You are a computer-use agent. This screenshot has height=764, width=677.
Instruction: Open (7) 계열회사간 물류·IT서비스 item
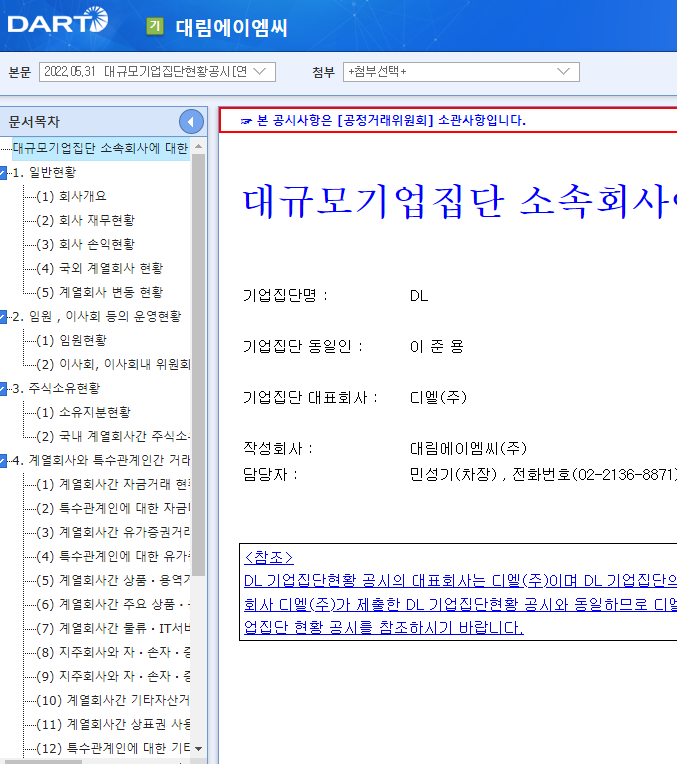pos(113,629)
